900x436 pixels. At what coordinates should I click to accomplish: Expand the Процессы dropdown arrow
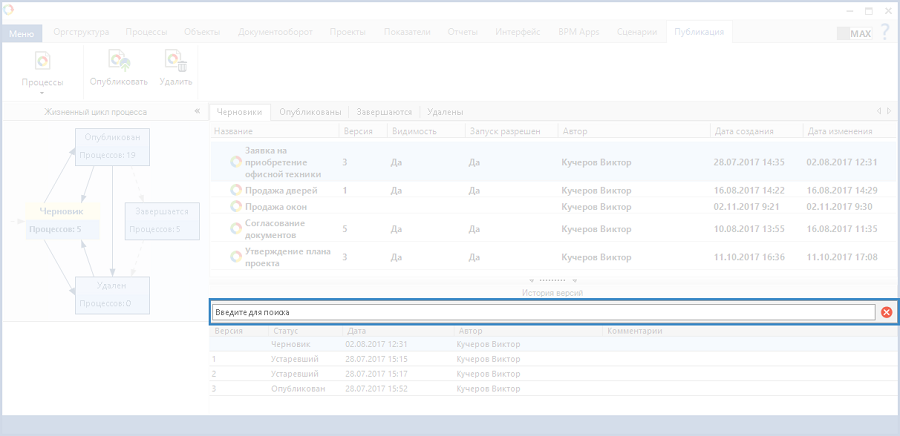(42, 93)
